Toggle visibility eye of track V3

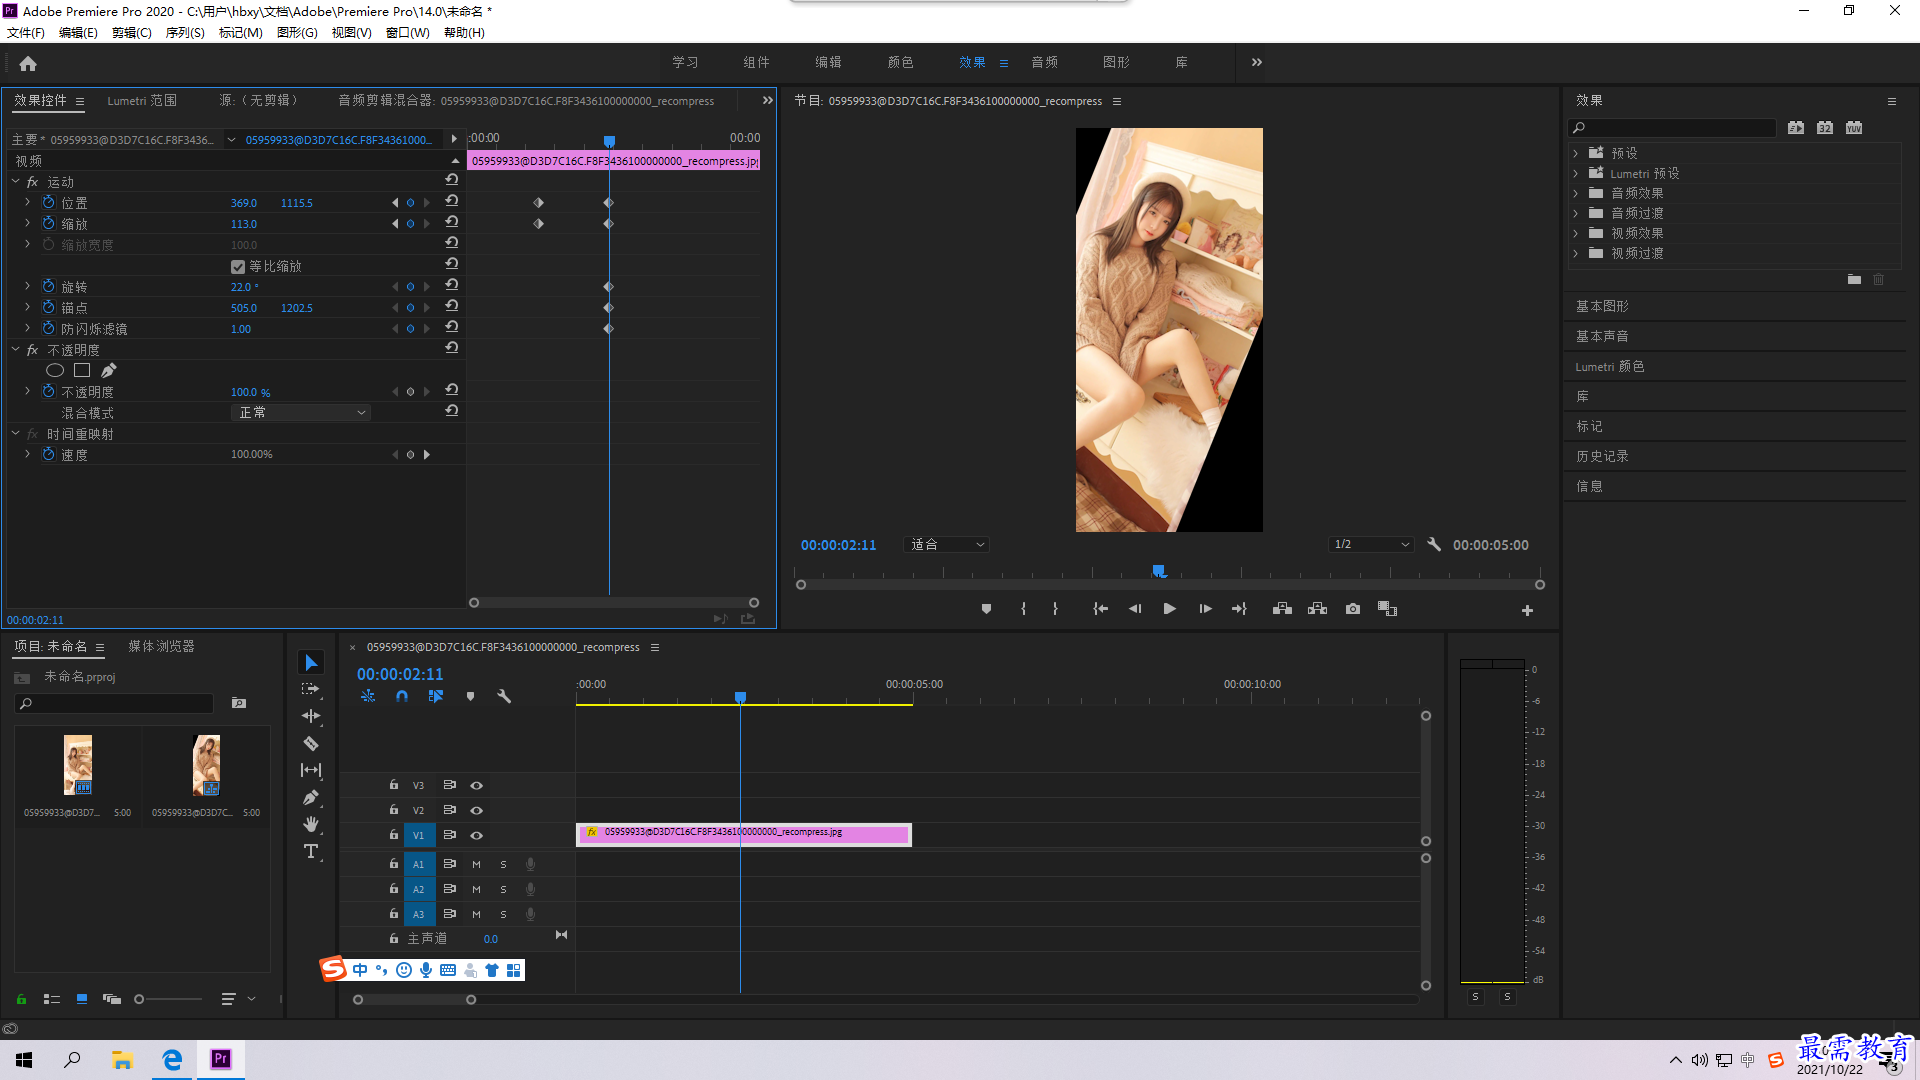pos(477,786)
